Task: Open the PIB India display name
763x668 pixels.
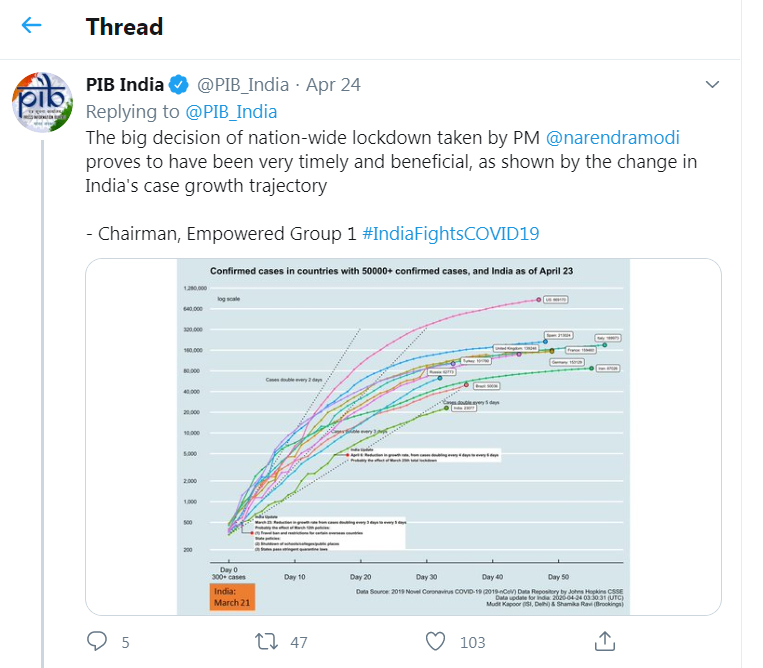Action: point(125,84)
